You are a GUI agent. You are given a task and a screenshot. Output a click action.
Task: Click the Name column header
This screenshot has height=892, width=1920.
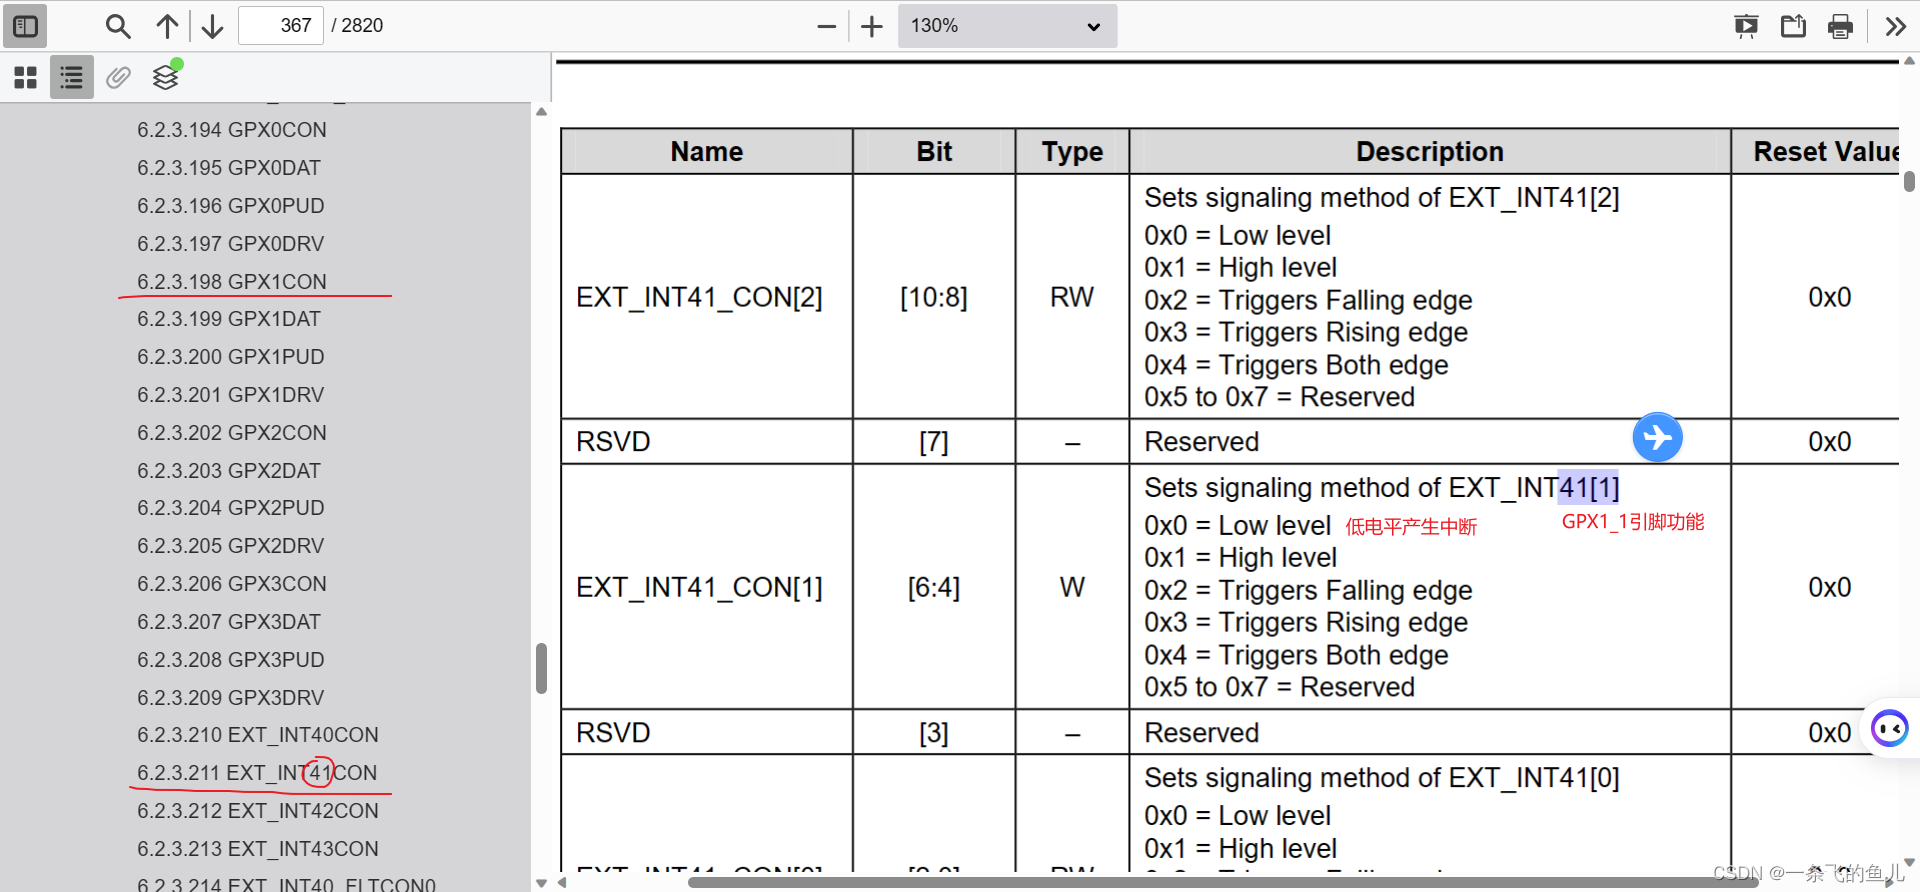tap(707, 151)
